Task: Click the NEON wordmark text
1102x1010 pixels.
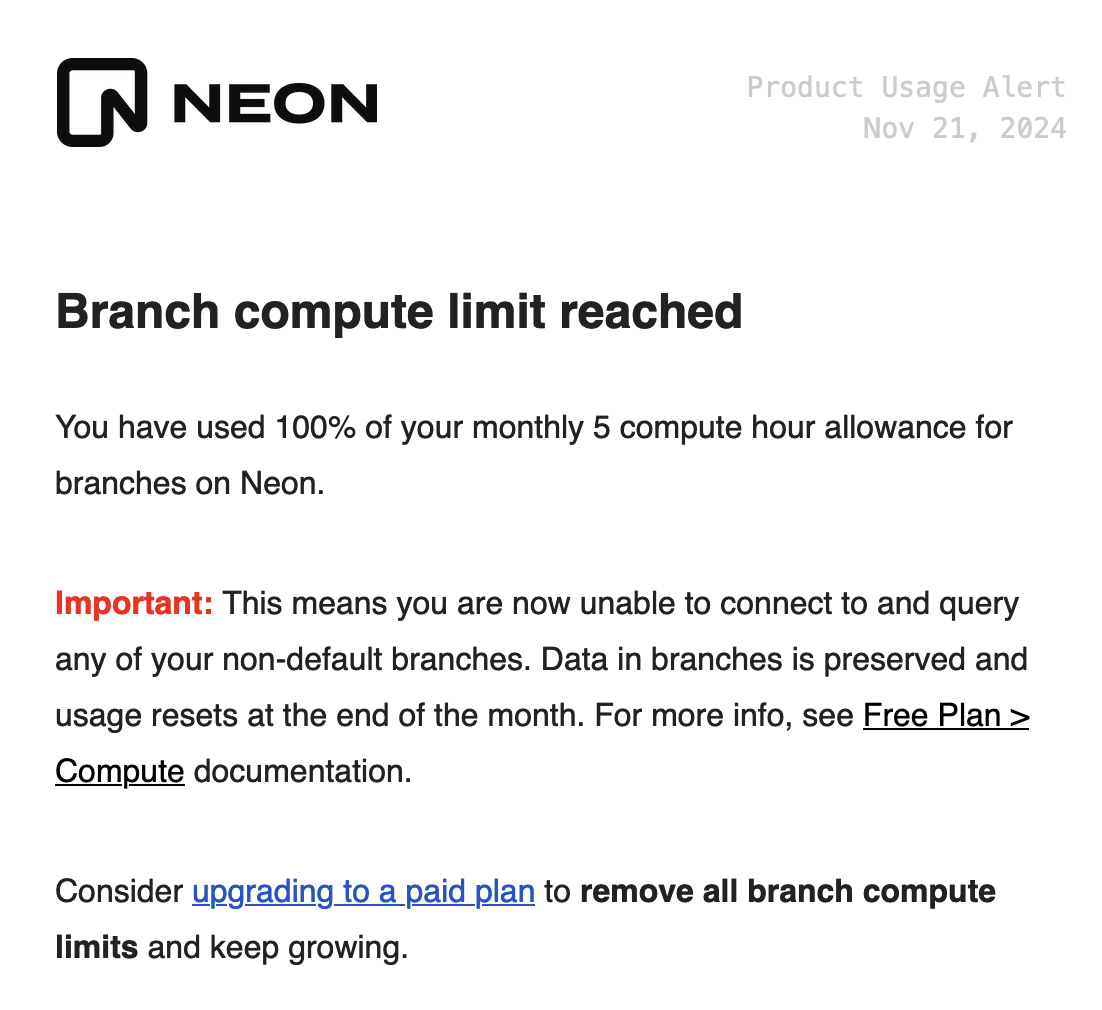Action: click(x=276, y=103)
